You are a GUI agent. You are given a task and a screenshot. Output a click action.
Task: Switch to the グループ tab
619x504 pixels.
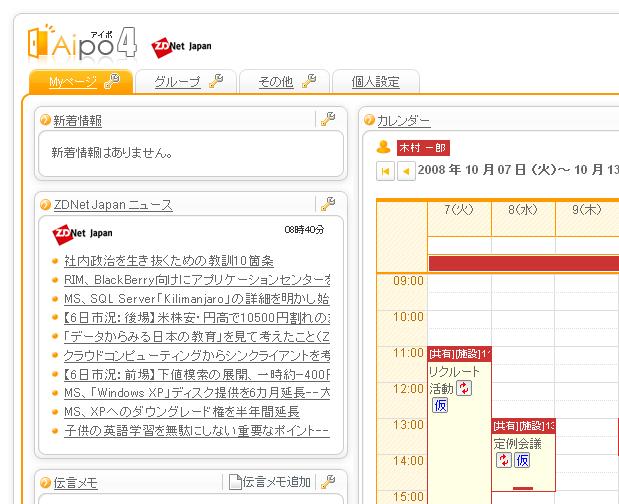coord(177,82)
